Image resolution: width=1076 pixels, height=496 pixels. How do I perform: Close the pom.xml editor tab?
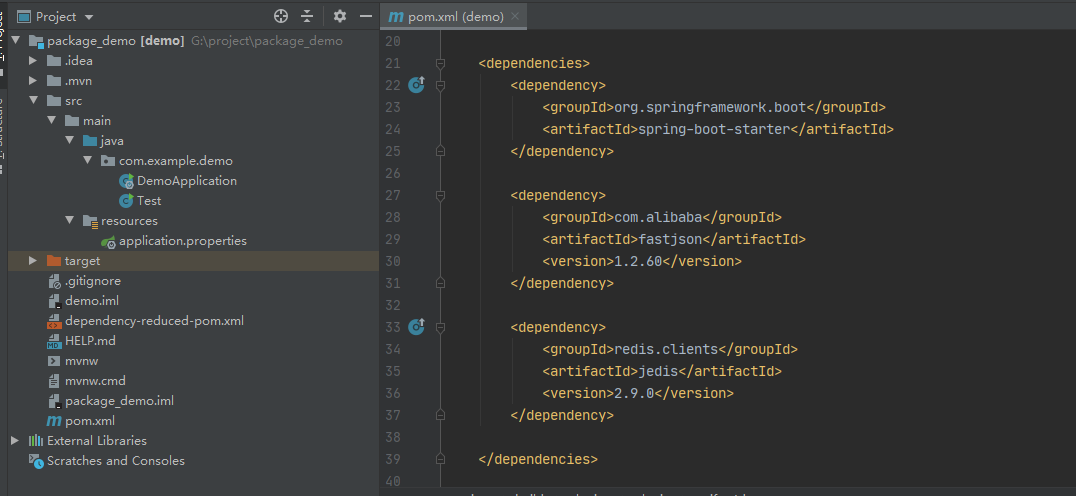[515, 17]
